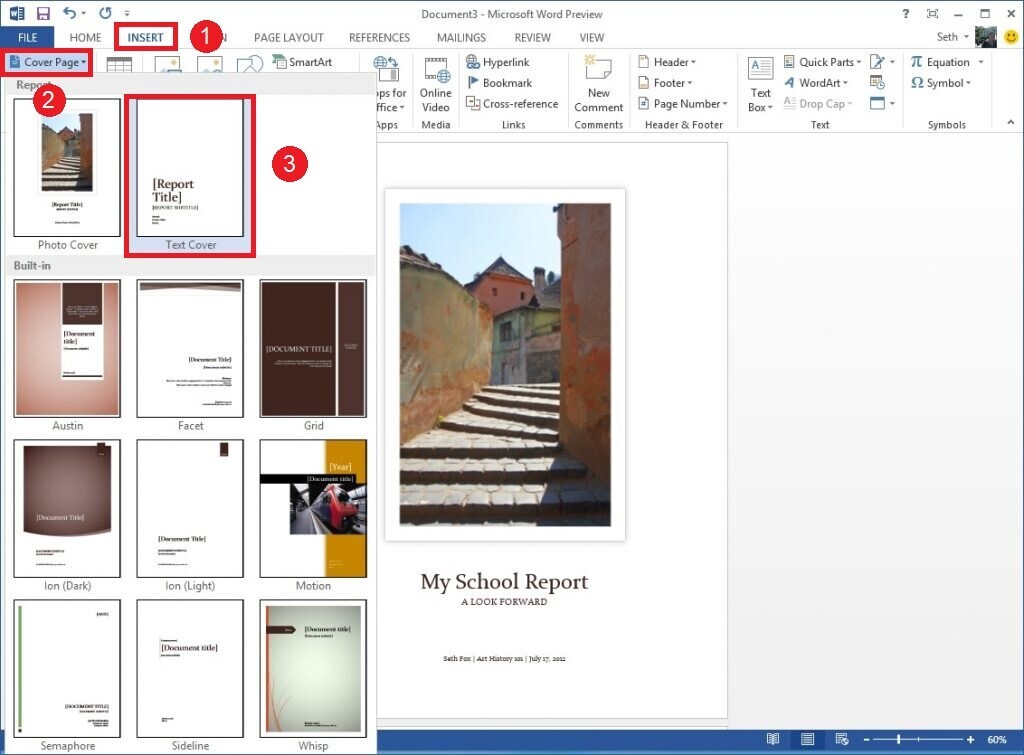Open the Cover Page dropdown

coord(46,61)
